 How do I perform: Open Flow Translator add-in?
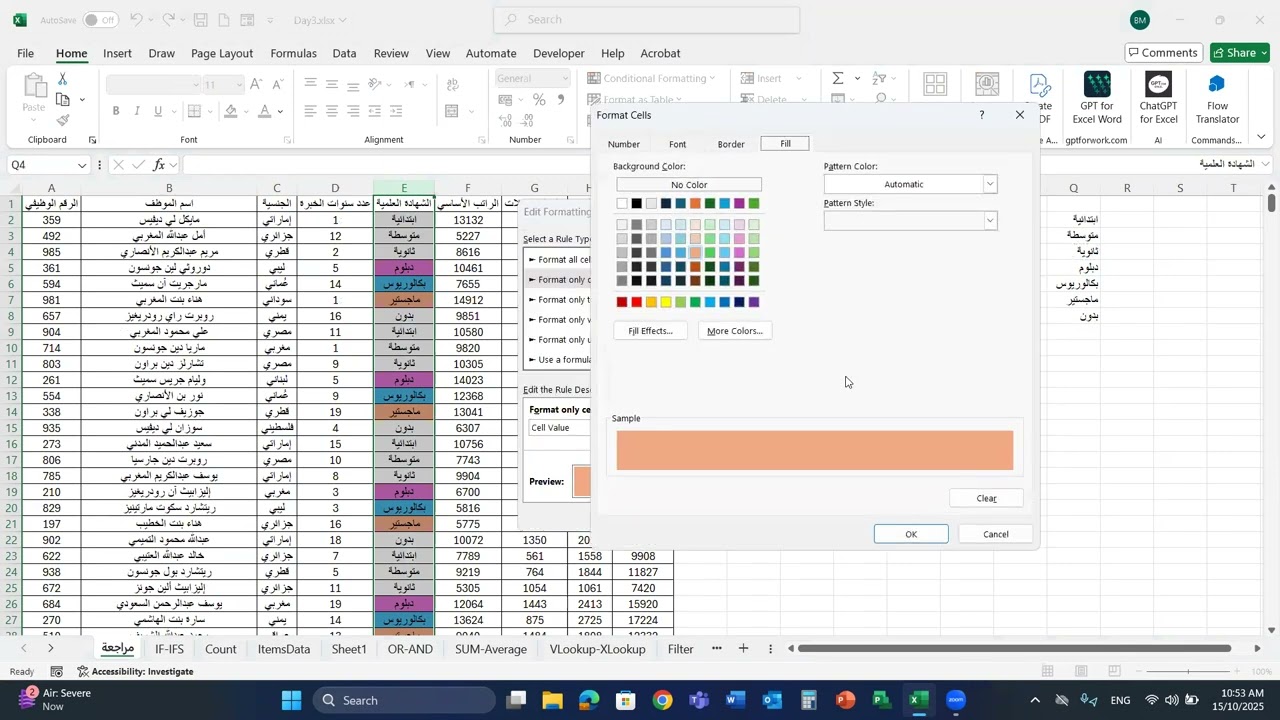pyautogui.click(x=1217, y=98)
